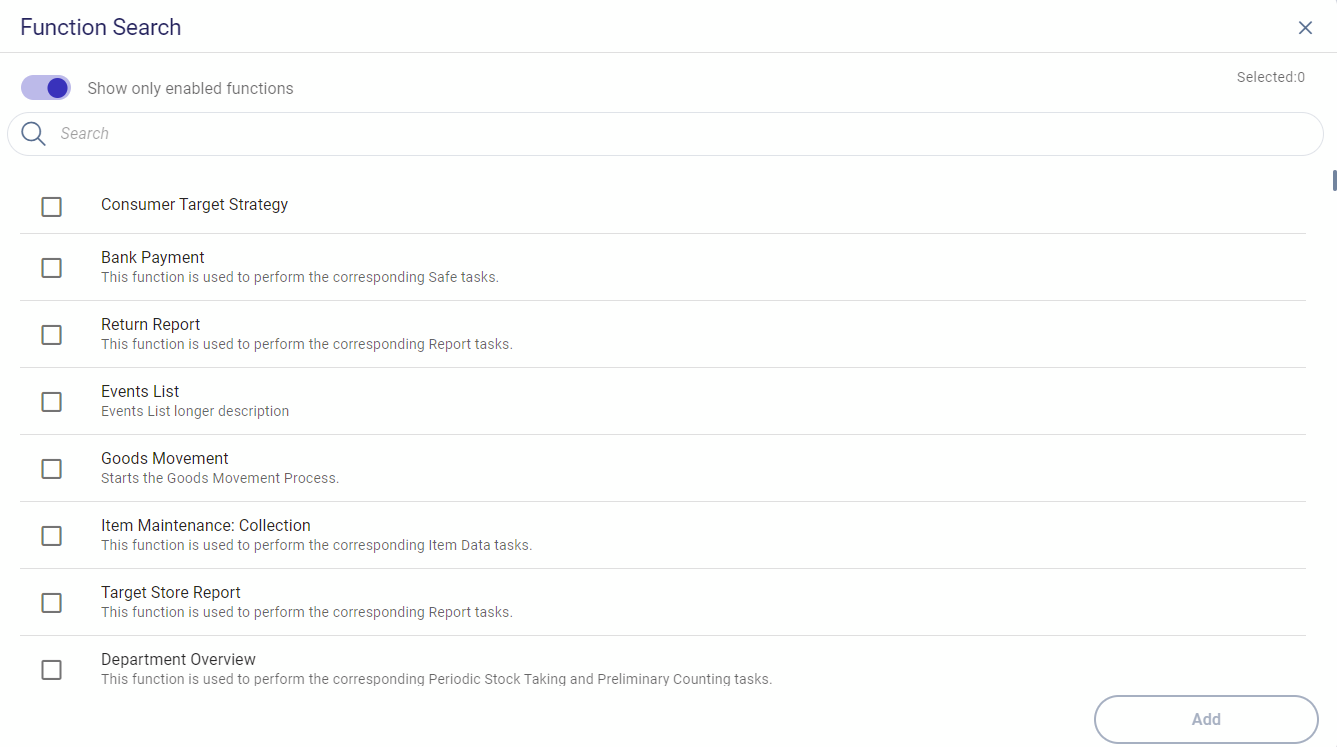Screen dimensions: 1337x747
Task: Select the Bank Payment checkbox
Action: point(51,268)
